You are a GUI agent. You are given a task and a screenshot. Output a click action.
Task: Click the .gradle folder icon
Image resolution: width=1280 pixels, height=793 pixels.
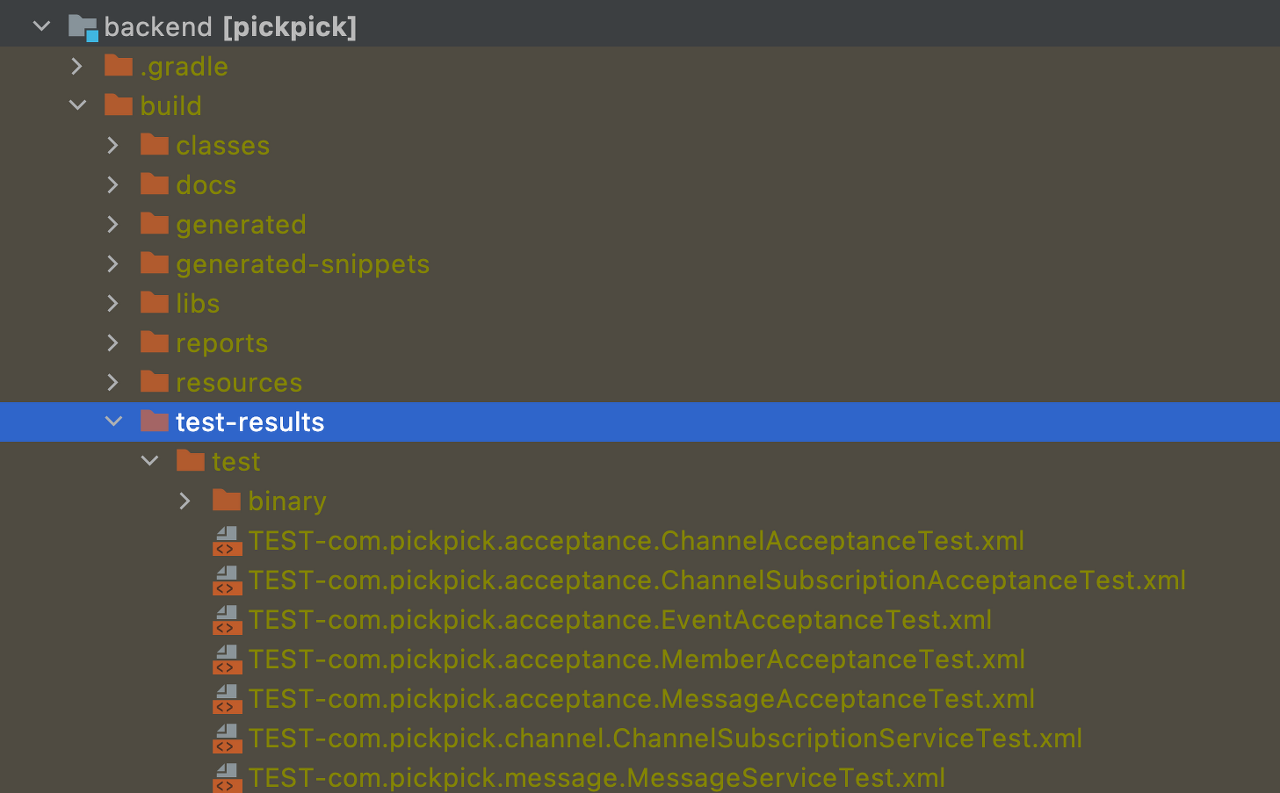(x=119, y=66)
